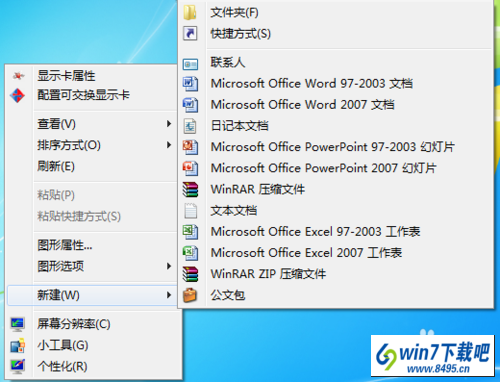Click the contact card icon beside 联系人
Screen dimensions: 500x382
point(190,64)
